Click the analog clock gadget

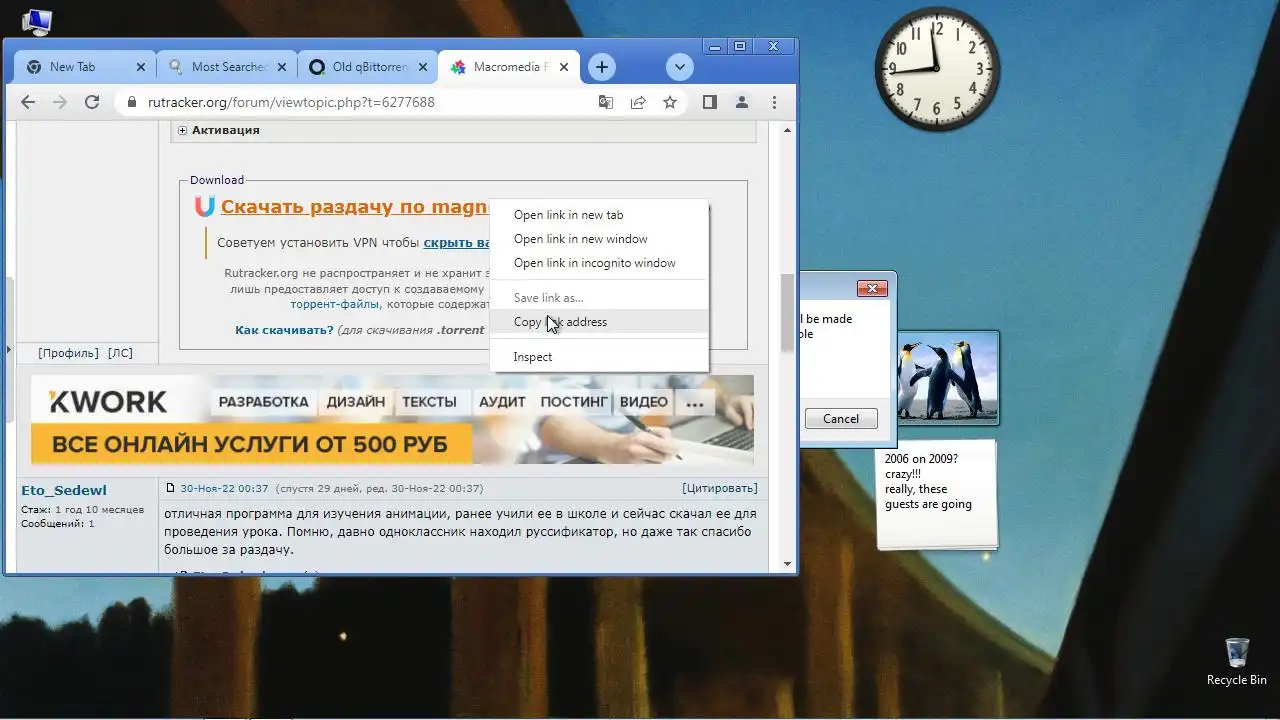click(x=937, y=68)
